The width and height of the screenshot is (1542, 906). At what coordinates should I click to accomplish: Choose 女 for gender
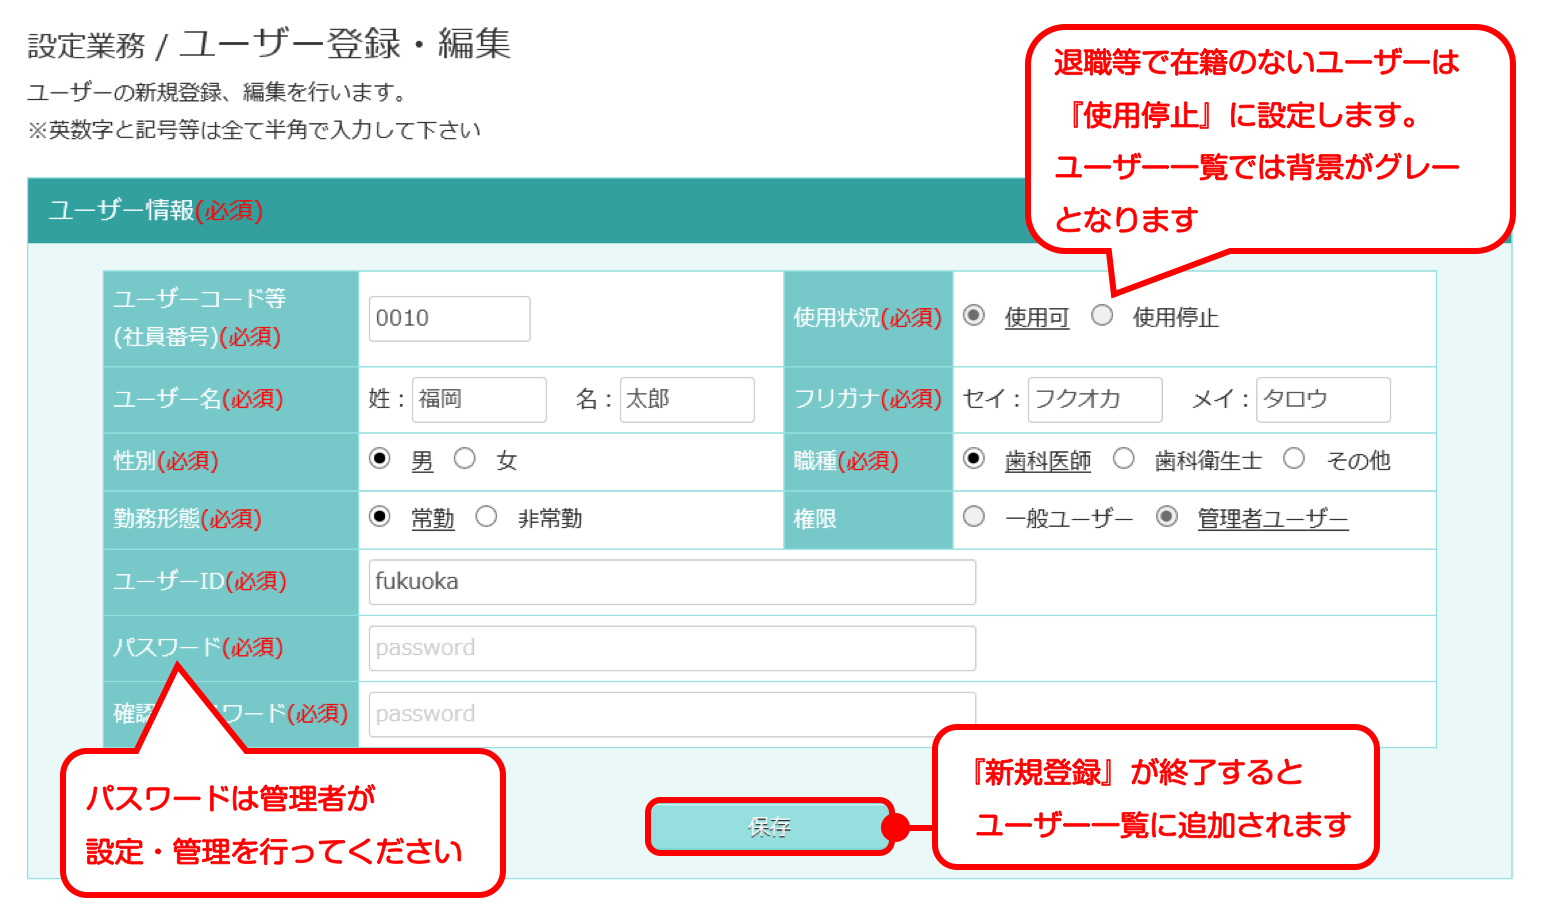[465, 459]
